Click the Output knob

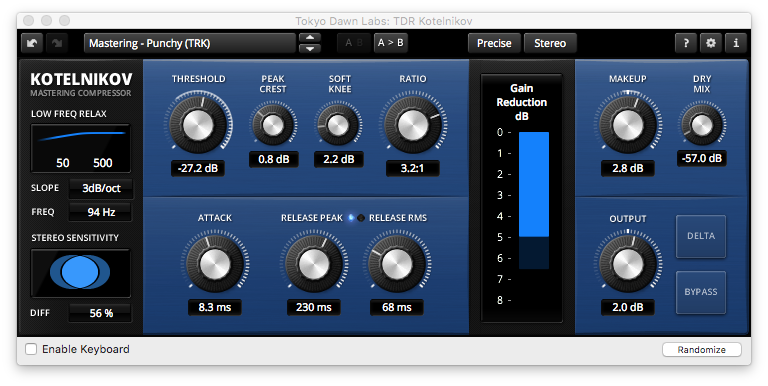pos(628,264)
